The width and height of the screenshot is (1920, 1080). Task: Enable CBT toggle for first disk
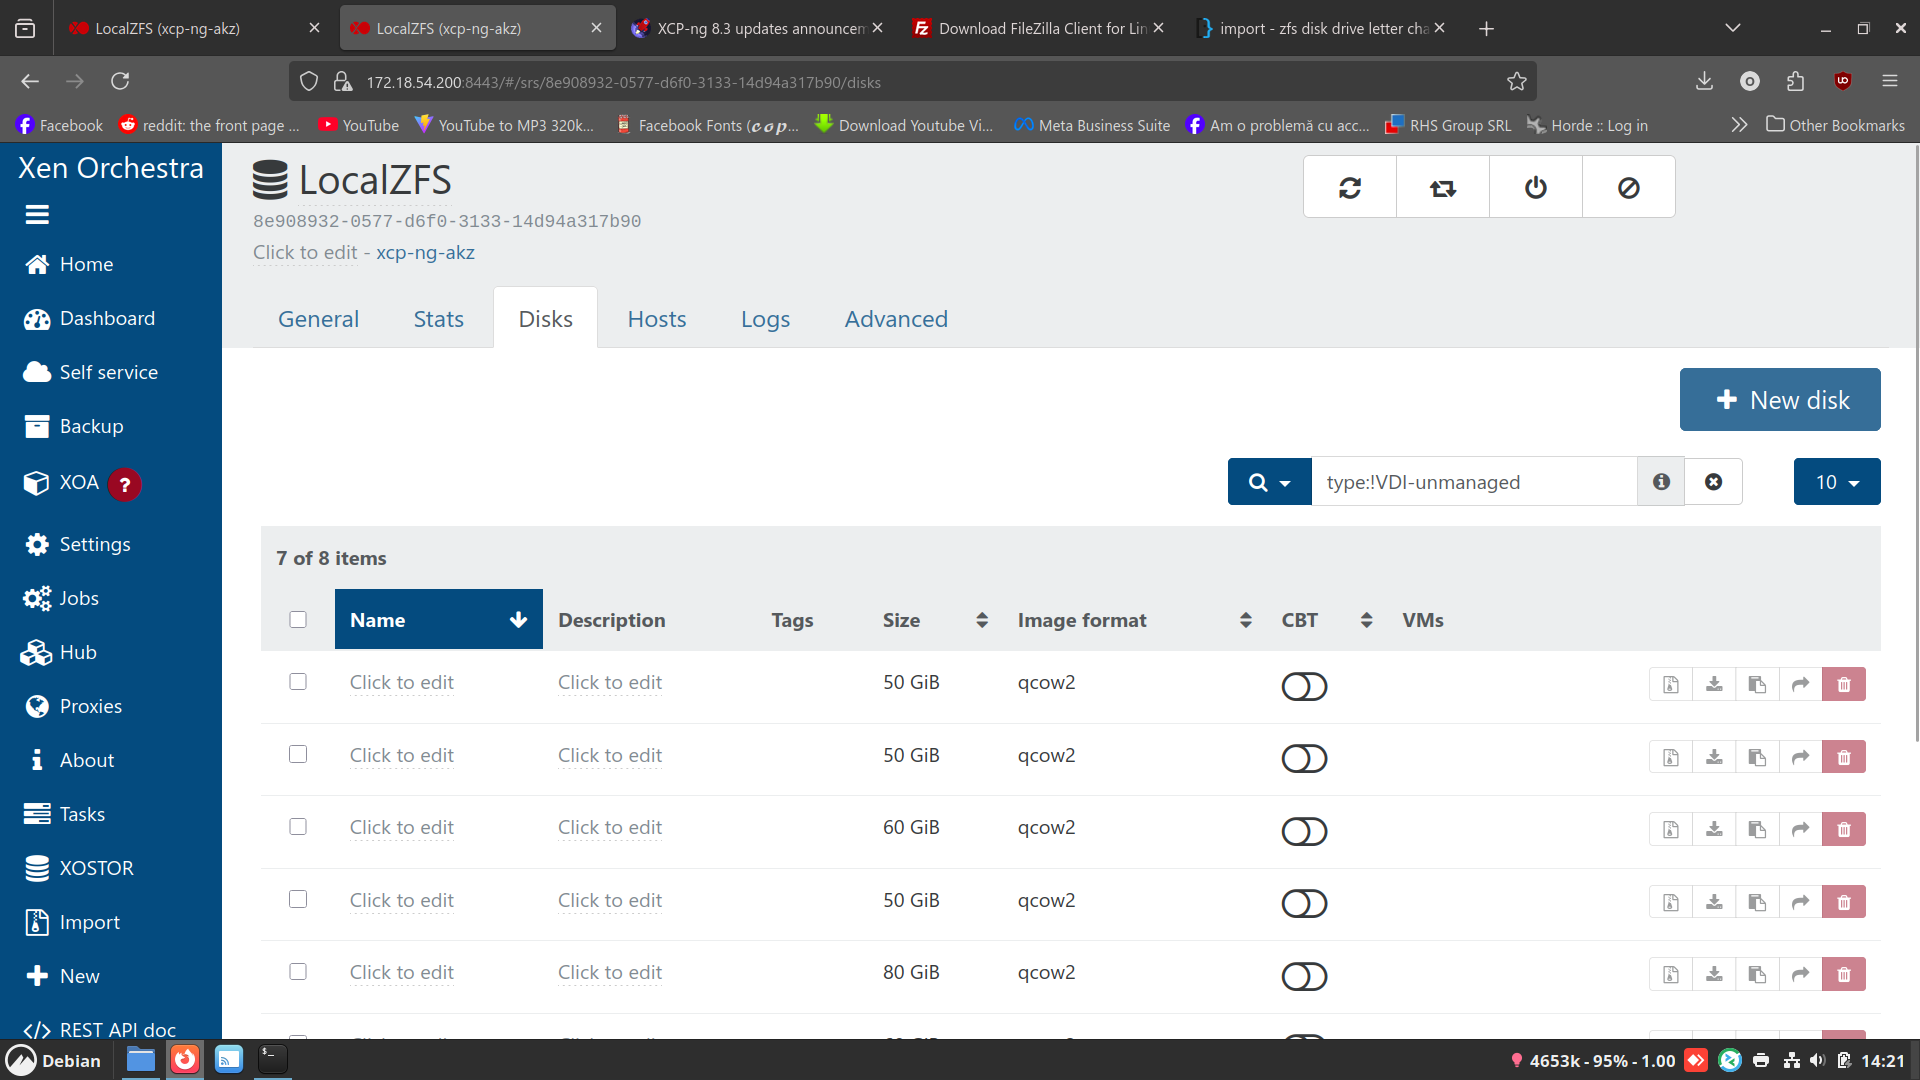coord(1304,687)
